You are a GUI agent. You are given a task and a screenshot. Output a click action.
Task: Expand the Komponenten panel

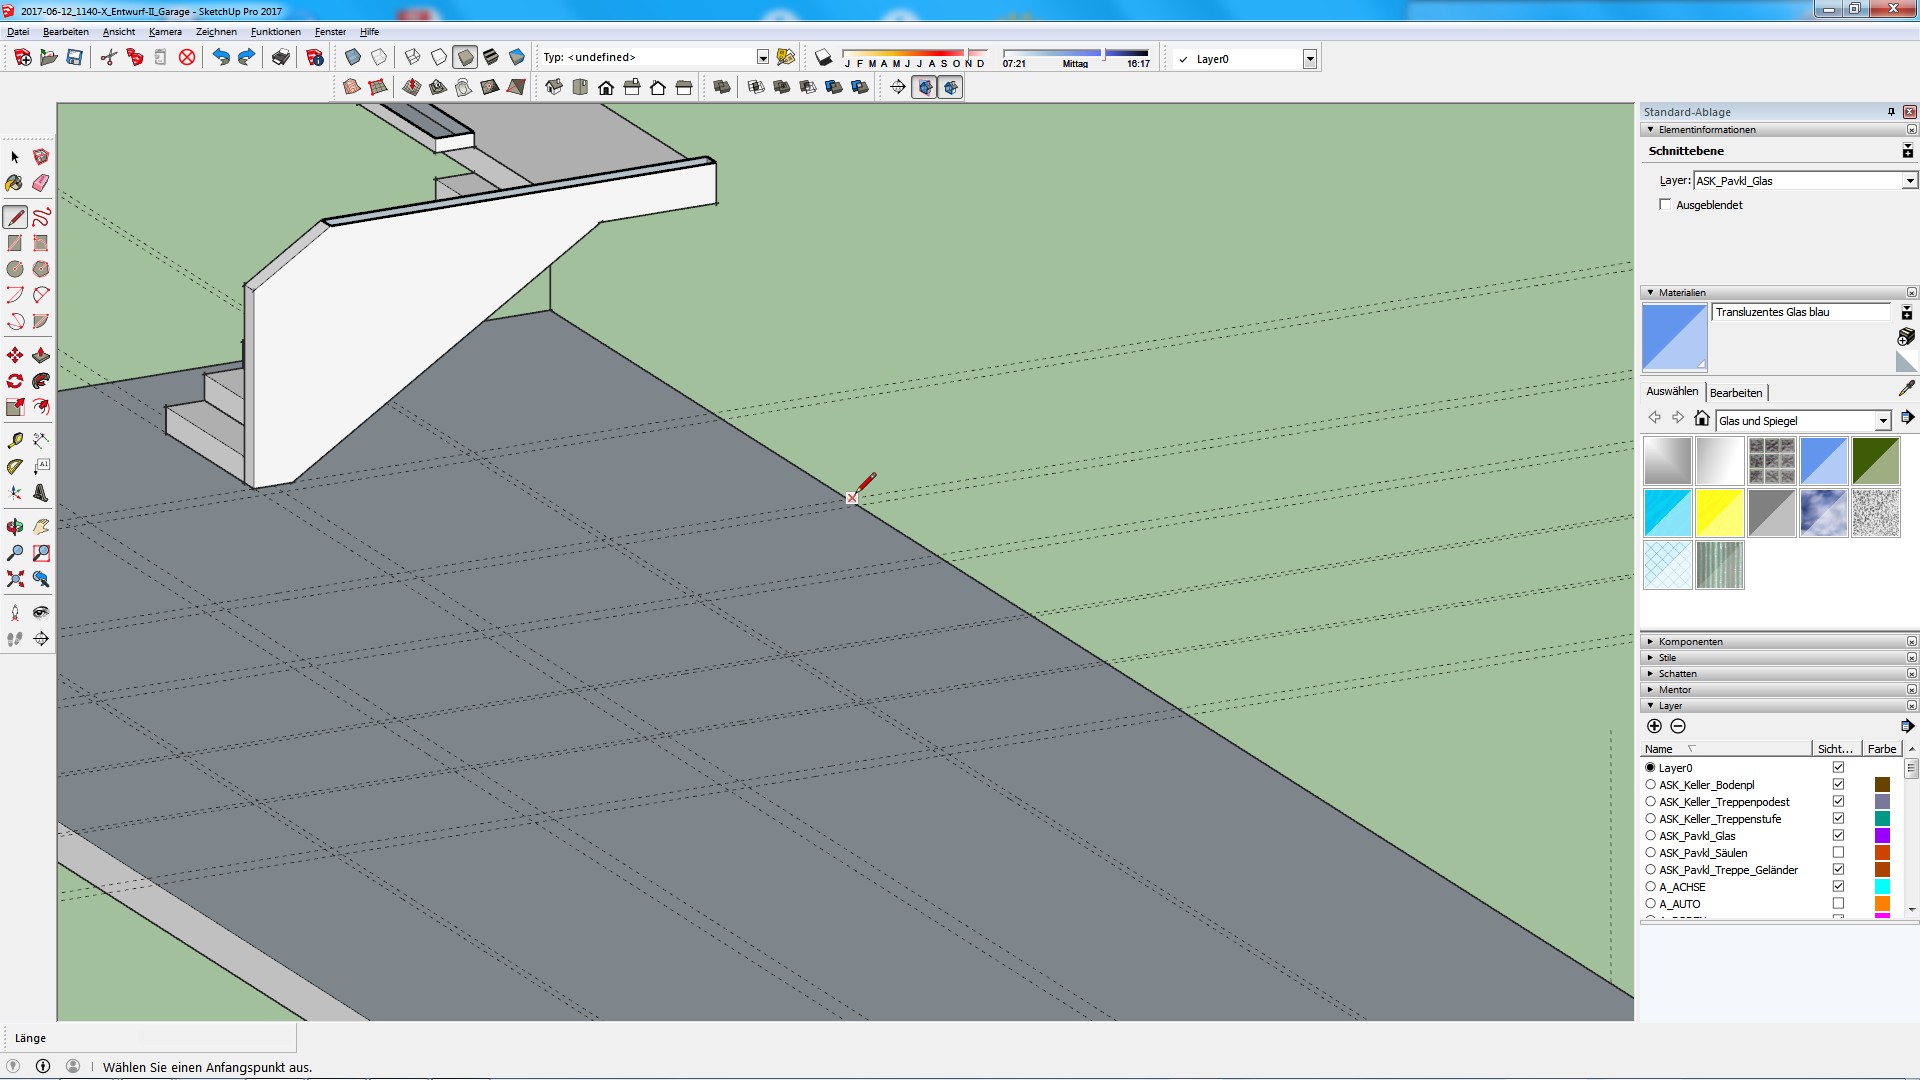(x=1690, y=642)
